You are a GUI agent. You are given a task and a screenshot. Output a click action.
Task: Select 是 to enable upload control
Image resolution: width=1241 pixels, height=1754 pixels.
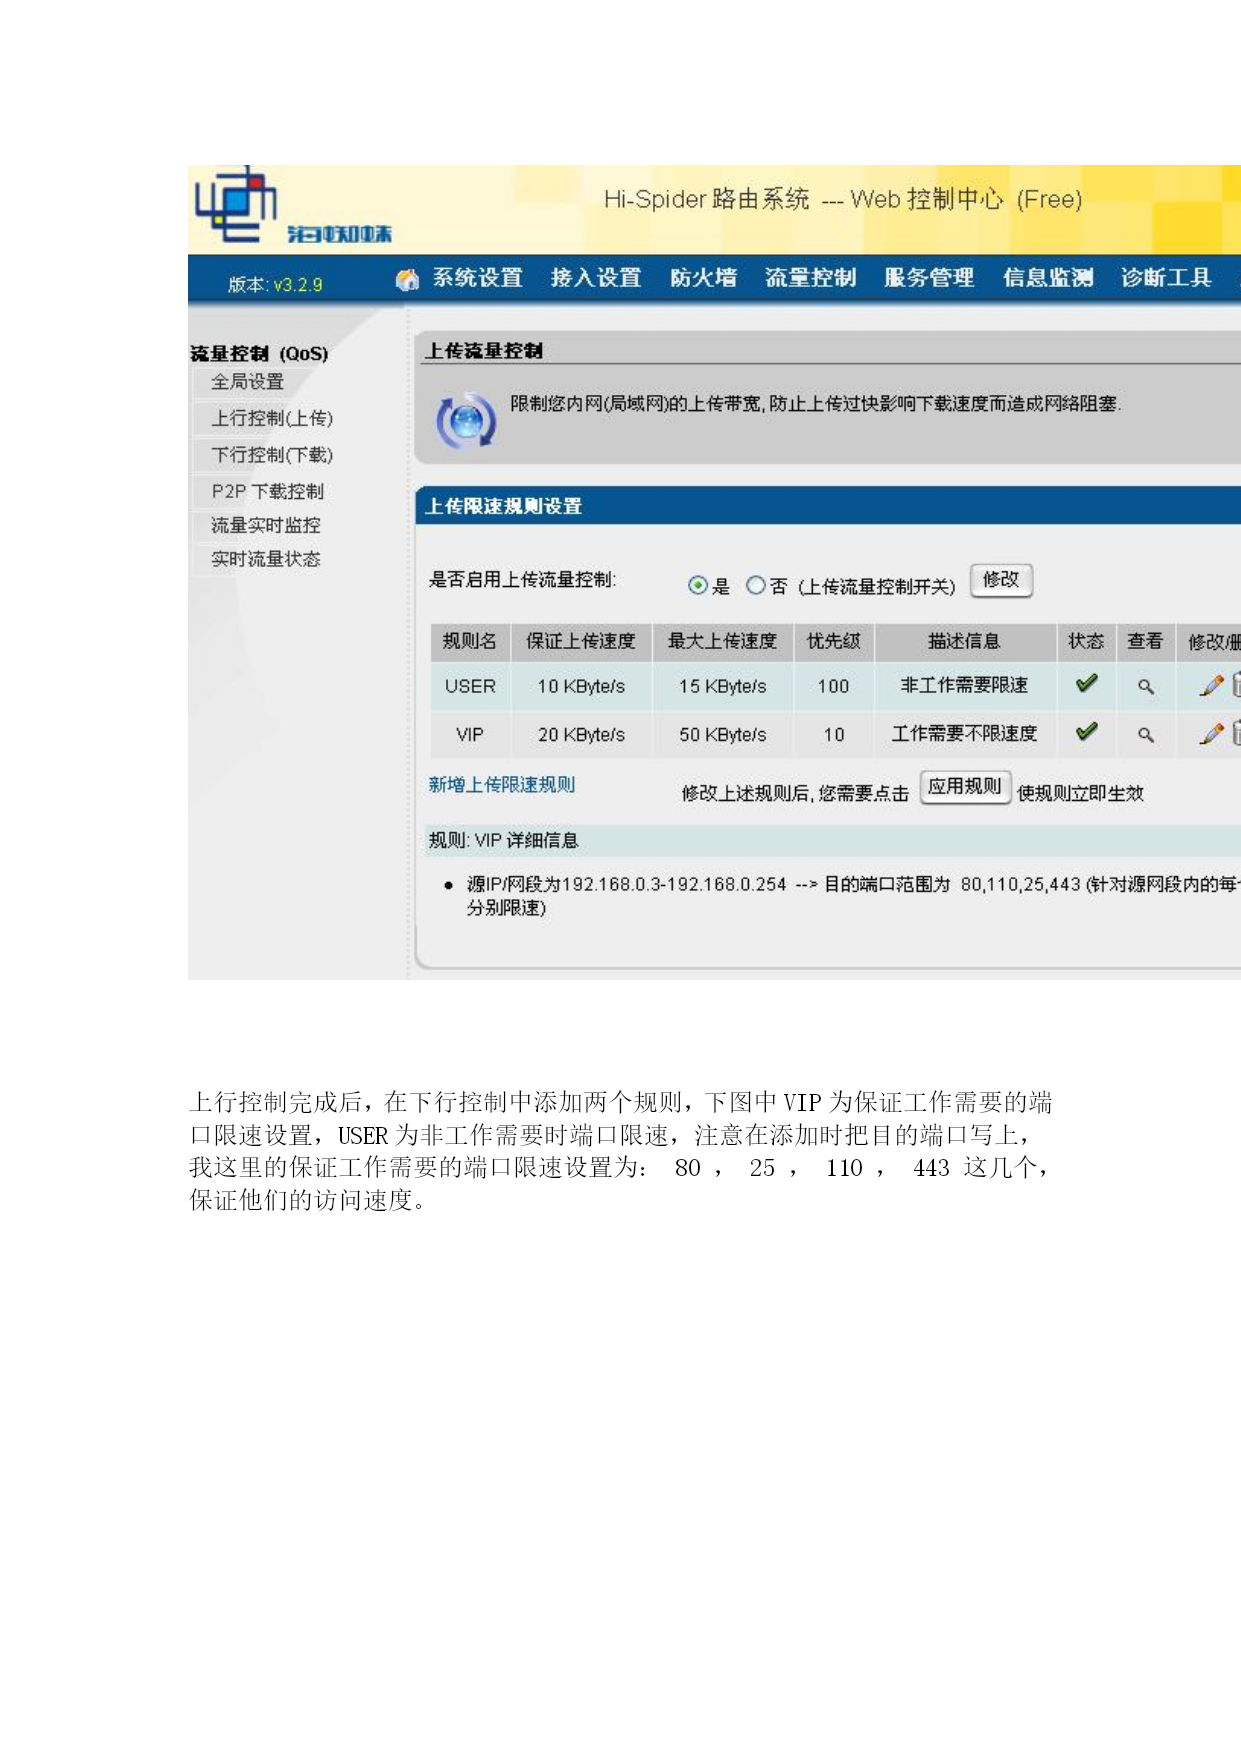(698, 585)
